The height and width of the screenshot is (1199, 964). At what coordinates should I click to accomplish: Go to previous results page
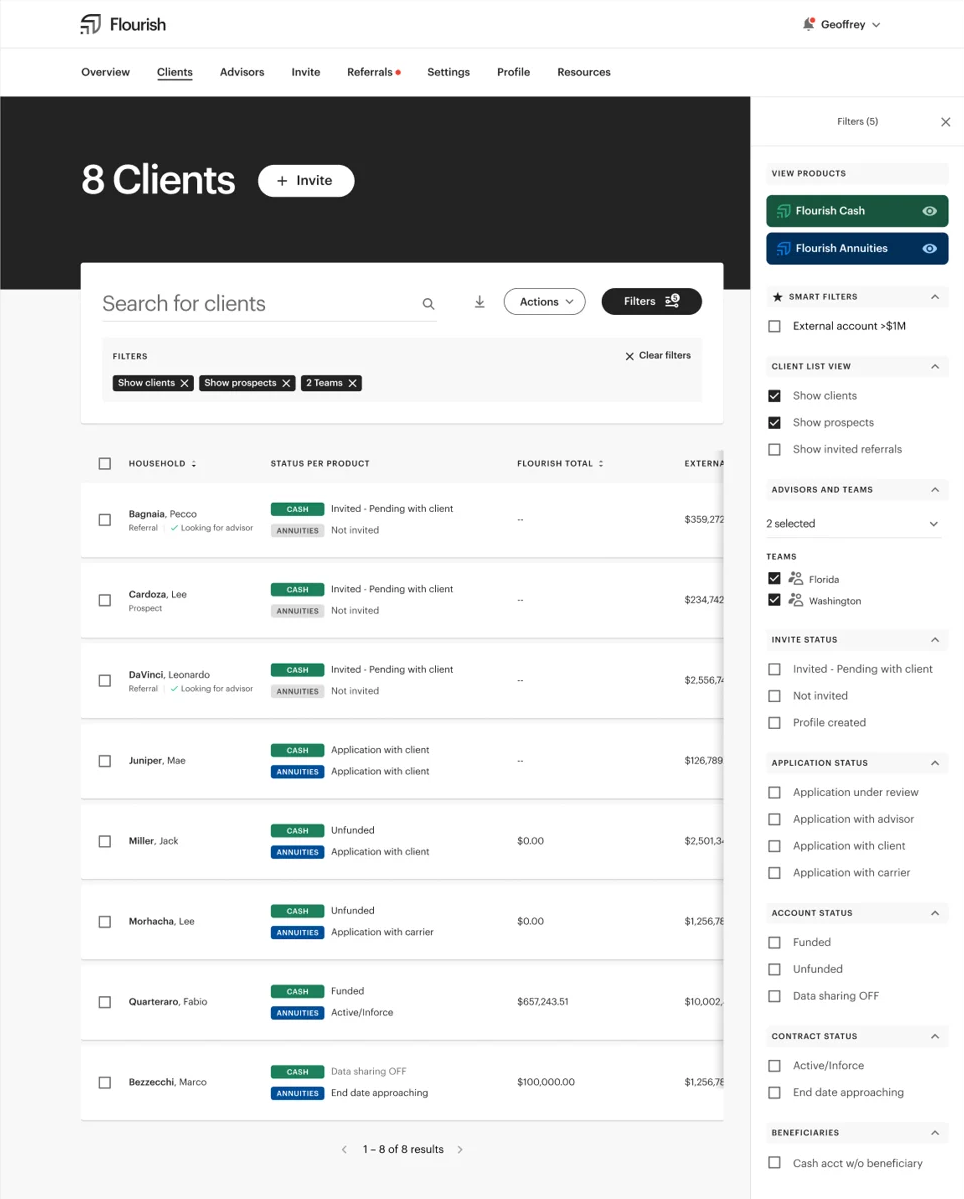click(344, 1149)
